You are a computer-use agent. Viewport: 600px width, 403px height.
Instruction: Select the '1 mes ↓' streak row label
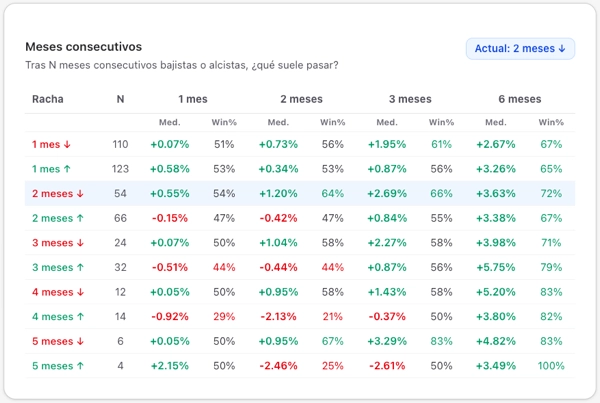point(51,144)
